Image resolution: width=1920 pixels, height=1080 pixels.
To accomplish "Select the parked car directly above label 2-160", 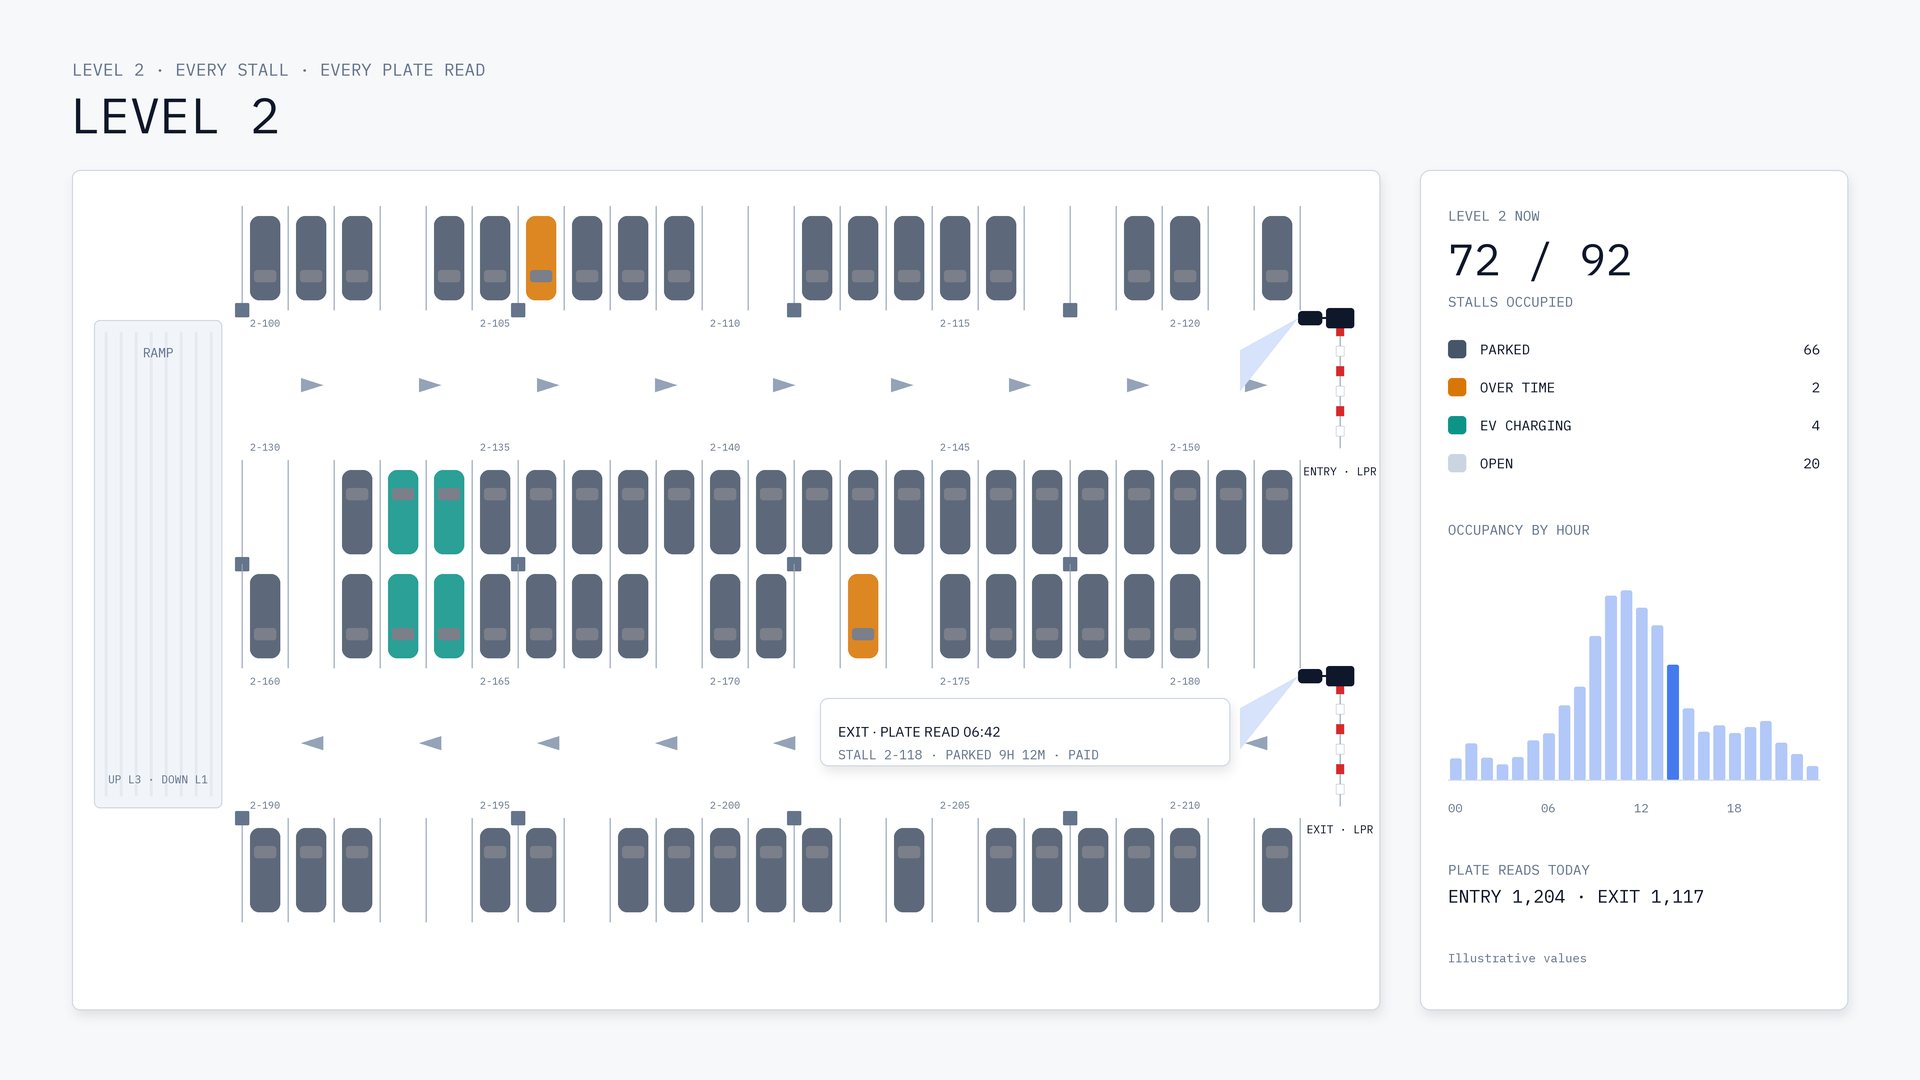I will (x=265, y=616).
